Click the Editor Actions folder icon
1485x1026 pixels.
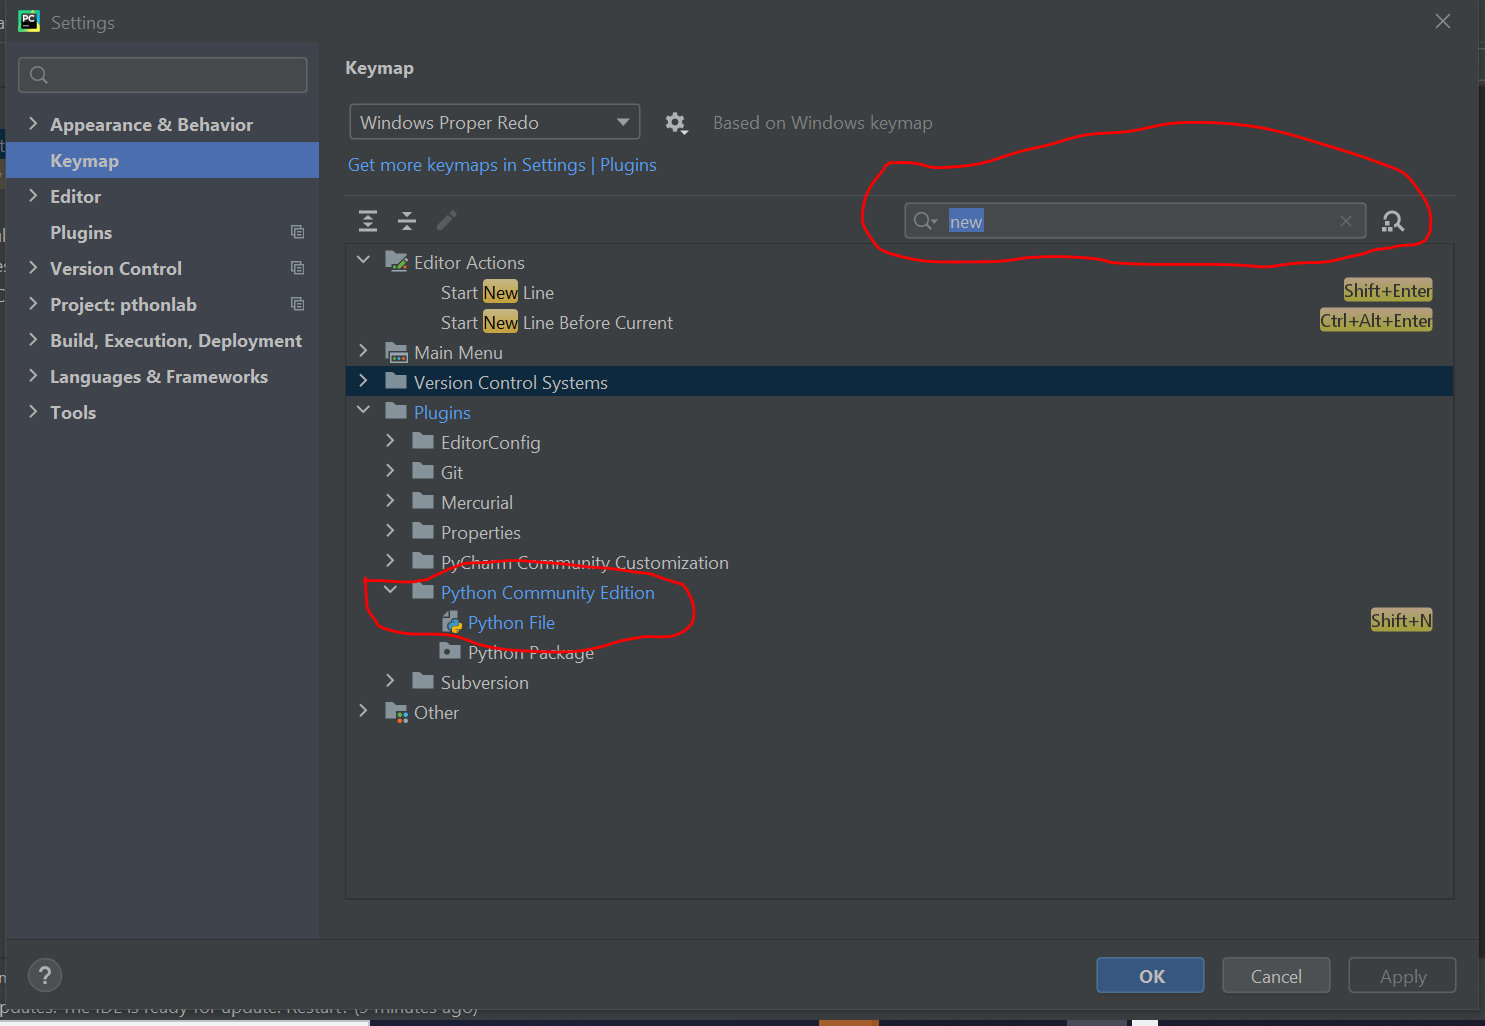point(396,262)
